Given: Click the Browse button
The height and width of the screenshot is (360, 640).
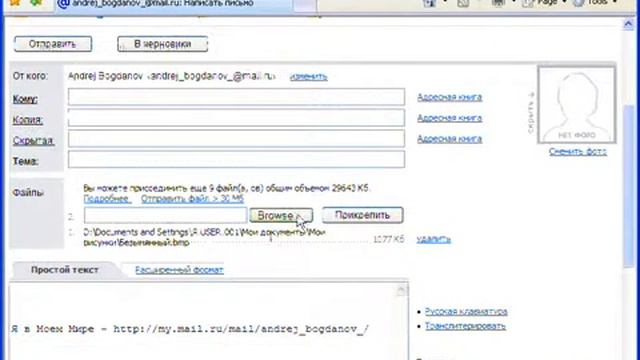Looking at the screenshot, I should [281, 215].
